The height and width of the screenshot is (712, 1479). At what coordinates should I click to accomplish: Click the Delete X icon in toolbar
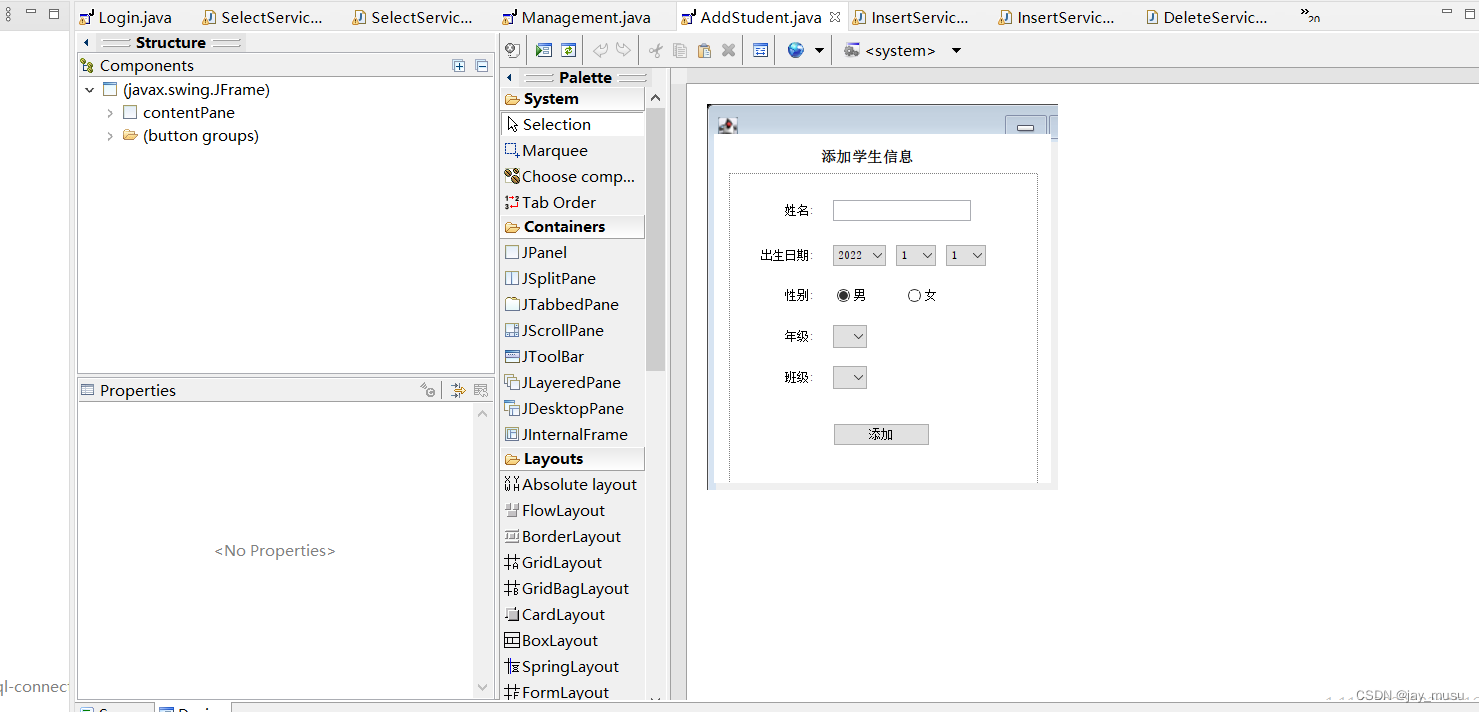728,50
